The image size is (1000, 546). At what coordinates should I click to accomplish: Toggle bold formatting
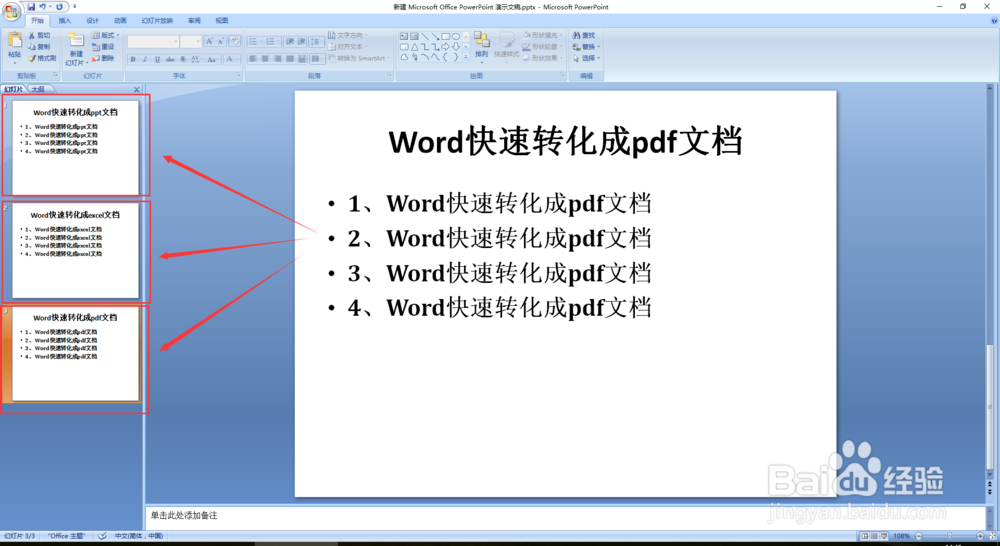(x=133, y=59)
